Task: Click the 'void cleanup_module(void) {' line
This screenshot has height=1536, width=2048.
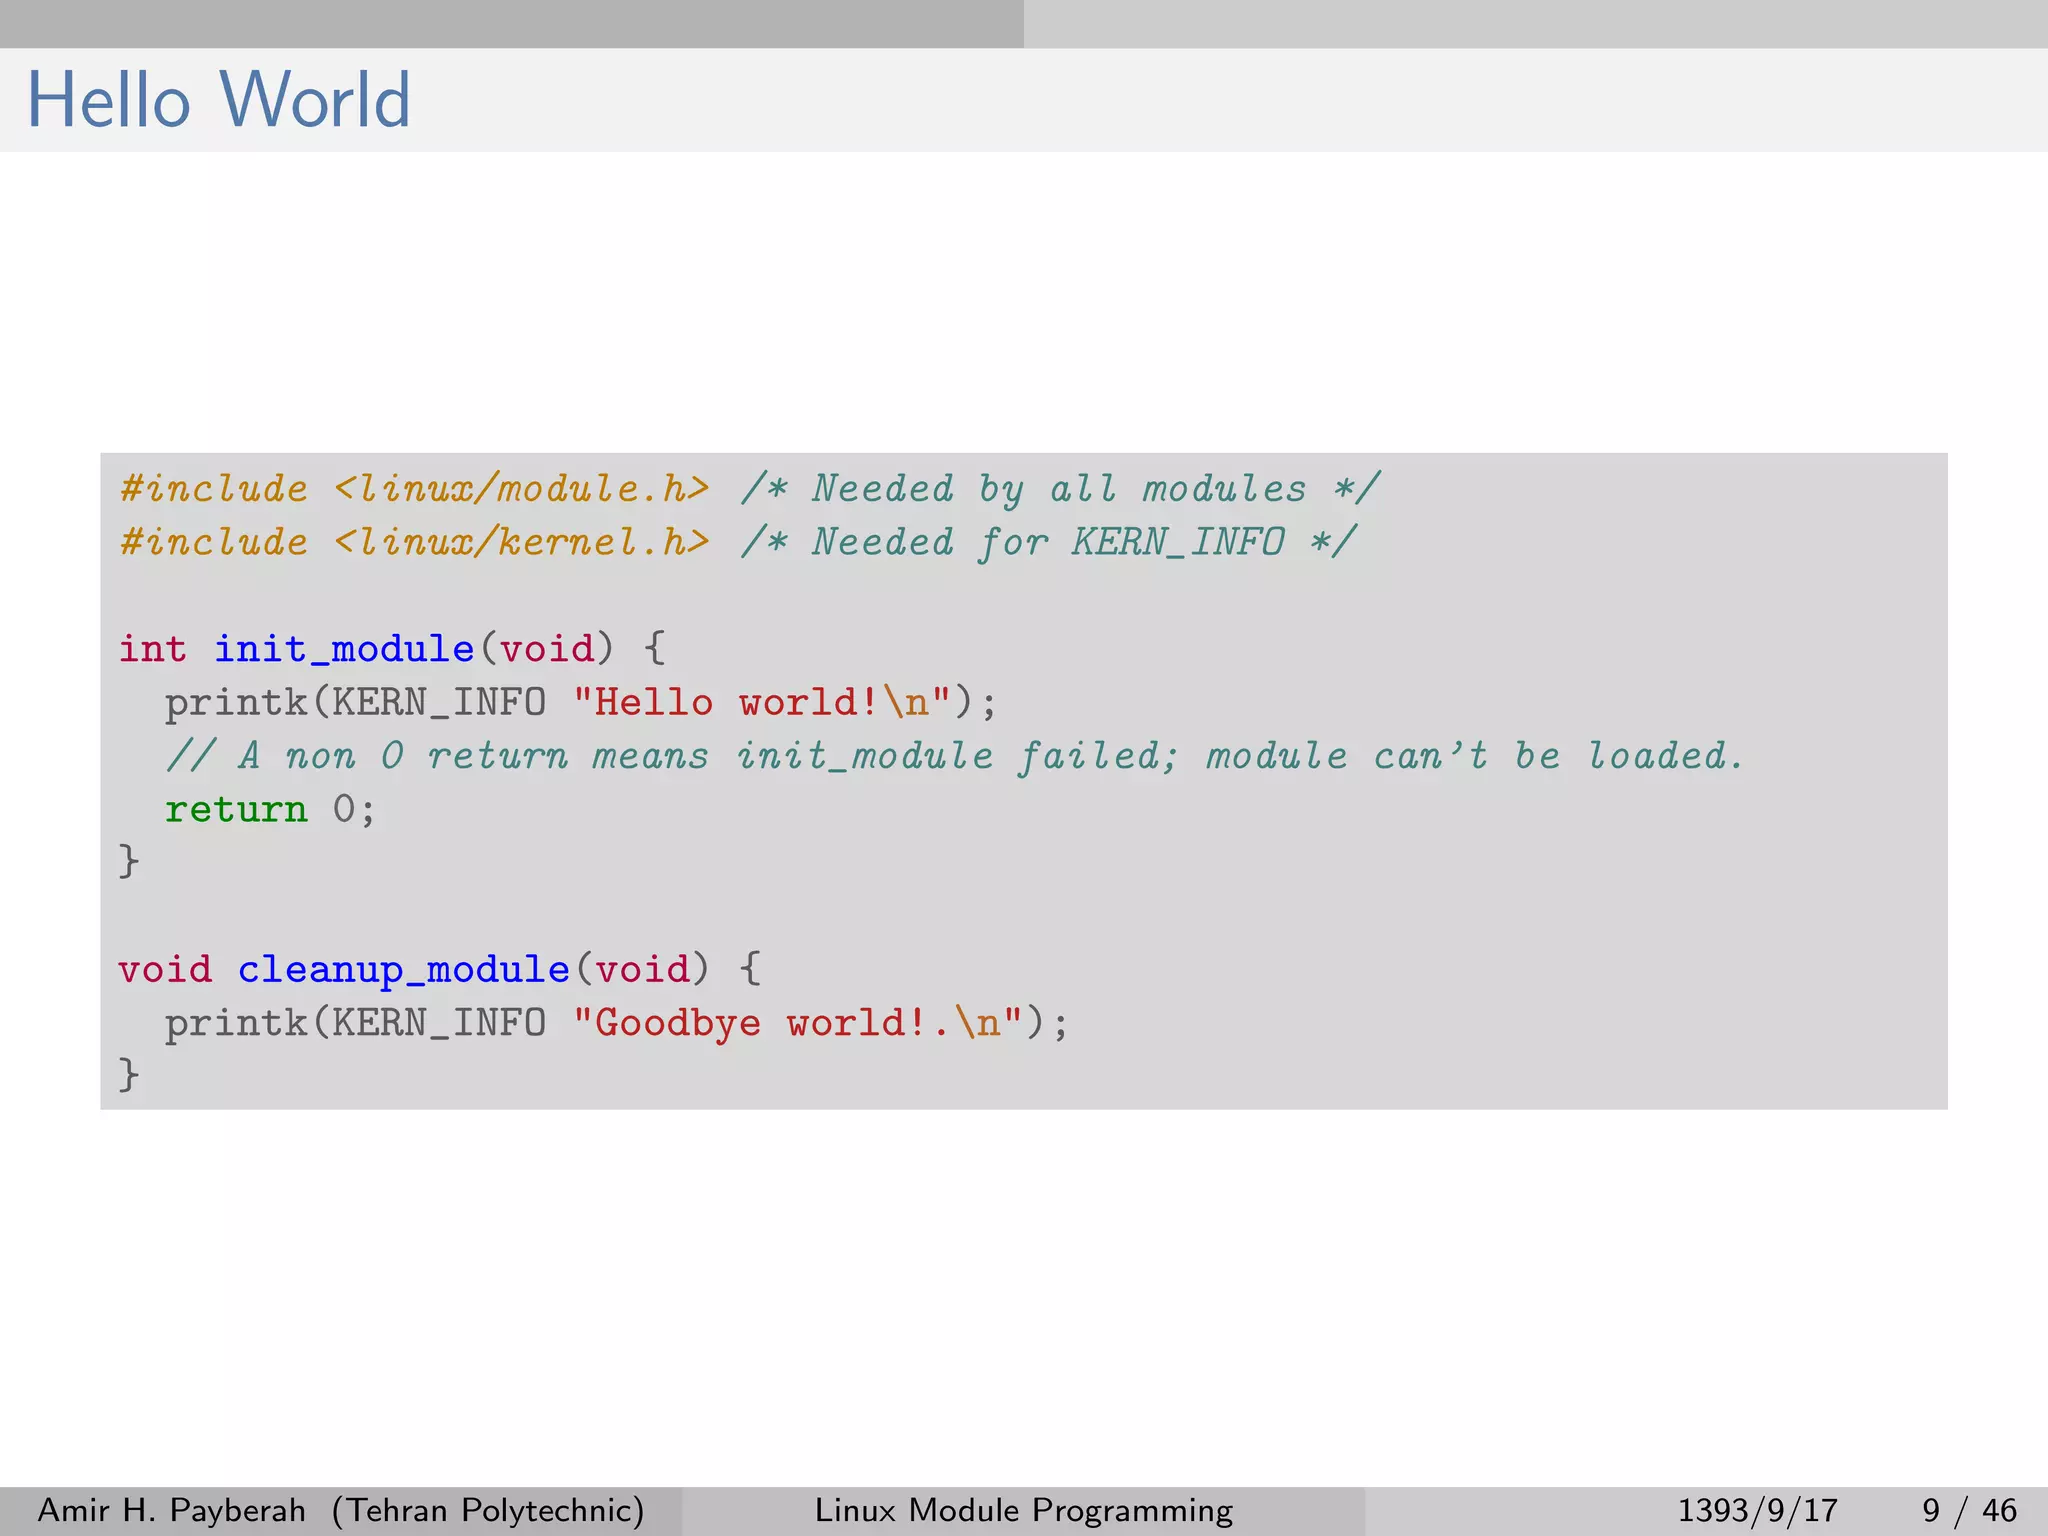Action: 440,970
